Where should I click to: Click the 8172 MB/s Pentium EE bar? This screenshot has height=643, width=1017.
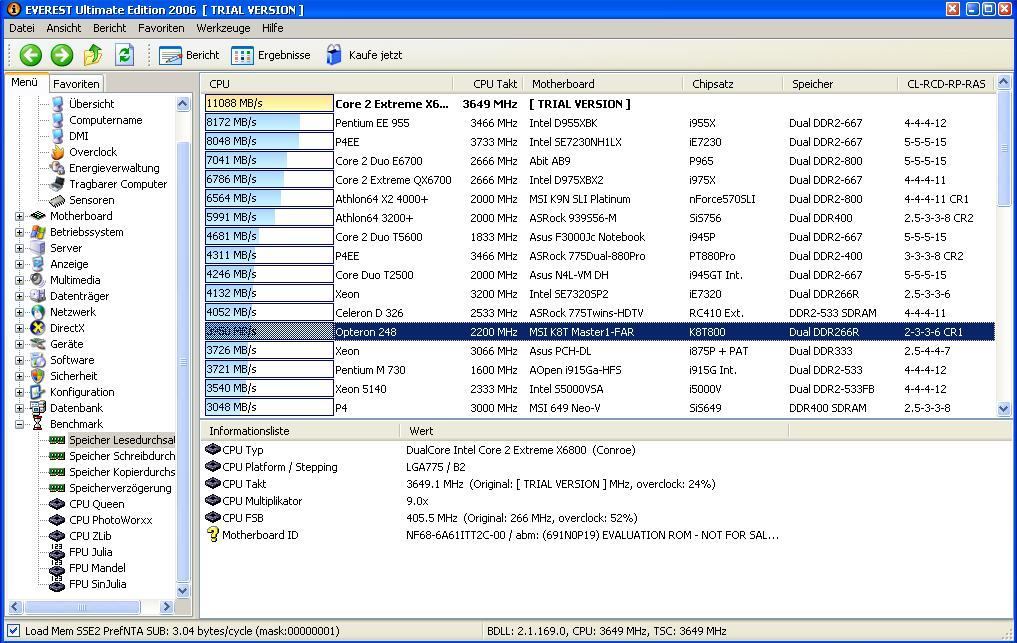click(x=269, y=122)
